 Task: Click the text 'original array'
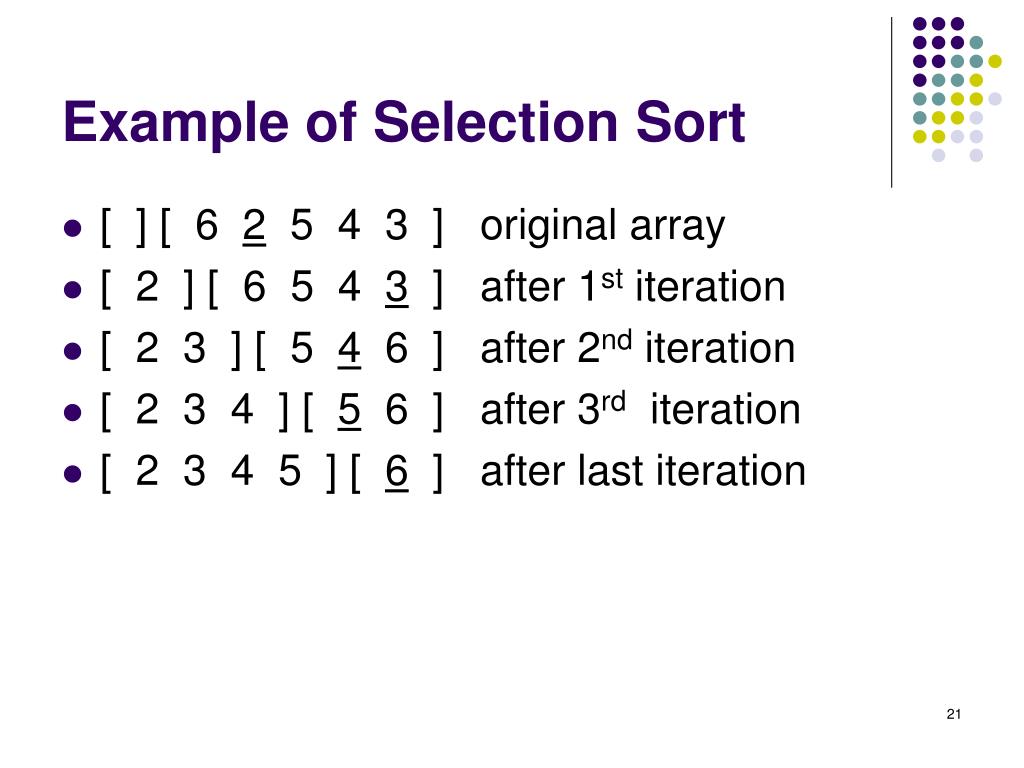pos(602,227)
